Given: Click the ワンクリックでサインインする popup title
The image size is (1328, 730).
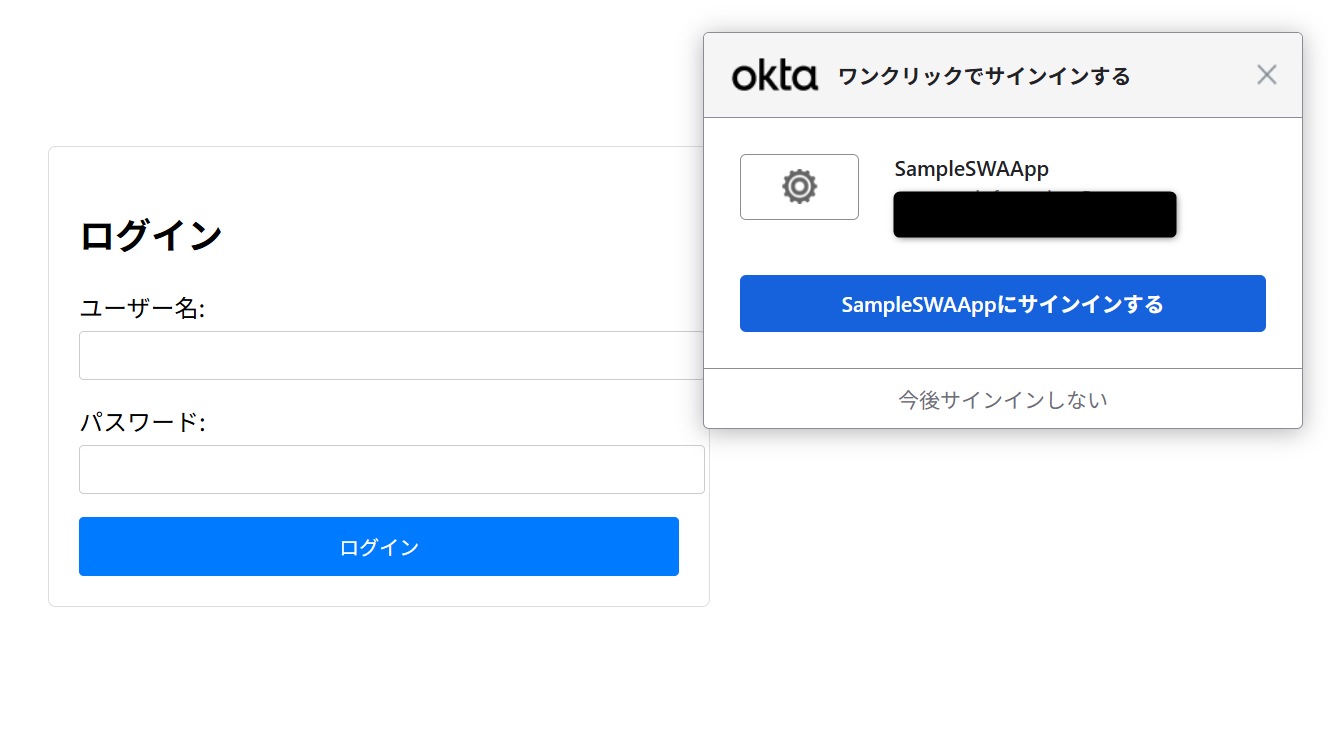Looking at the screenshot, I should pyautogui.click(x=983, y=77).
